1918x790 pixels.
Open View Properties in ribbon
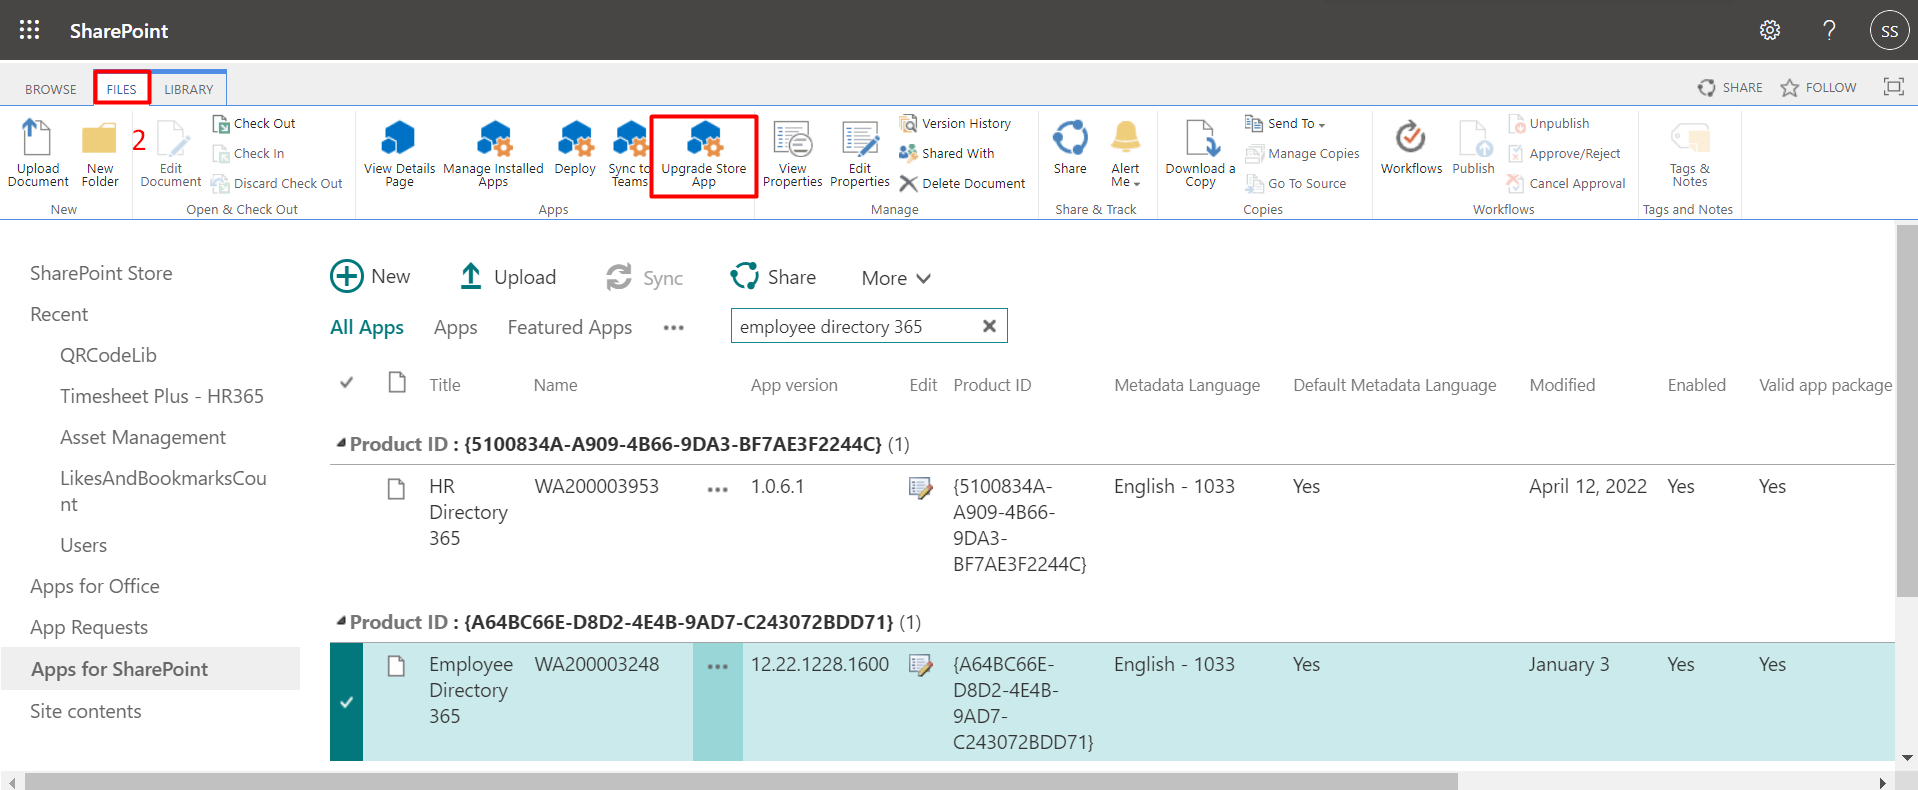792,153
